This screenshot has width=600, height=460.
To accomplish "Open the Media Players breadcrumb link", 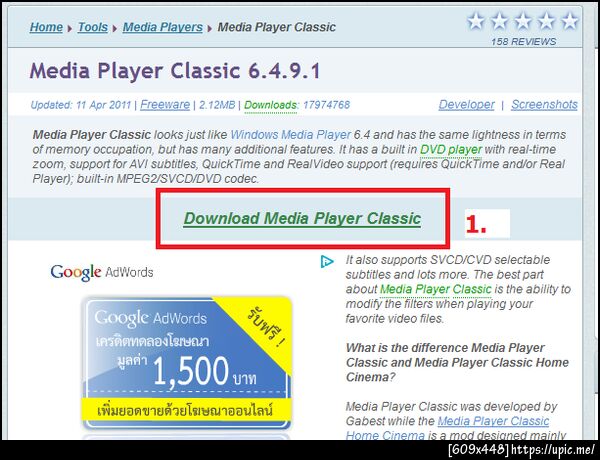I will [x=163, y=27].
